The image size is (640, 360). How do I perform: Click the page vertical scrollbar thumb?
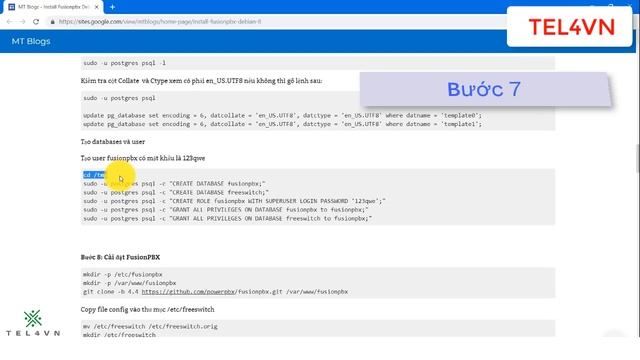click(x=637, y=158)
